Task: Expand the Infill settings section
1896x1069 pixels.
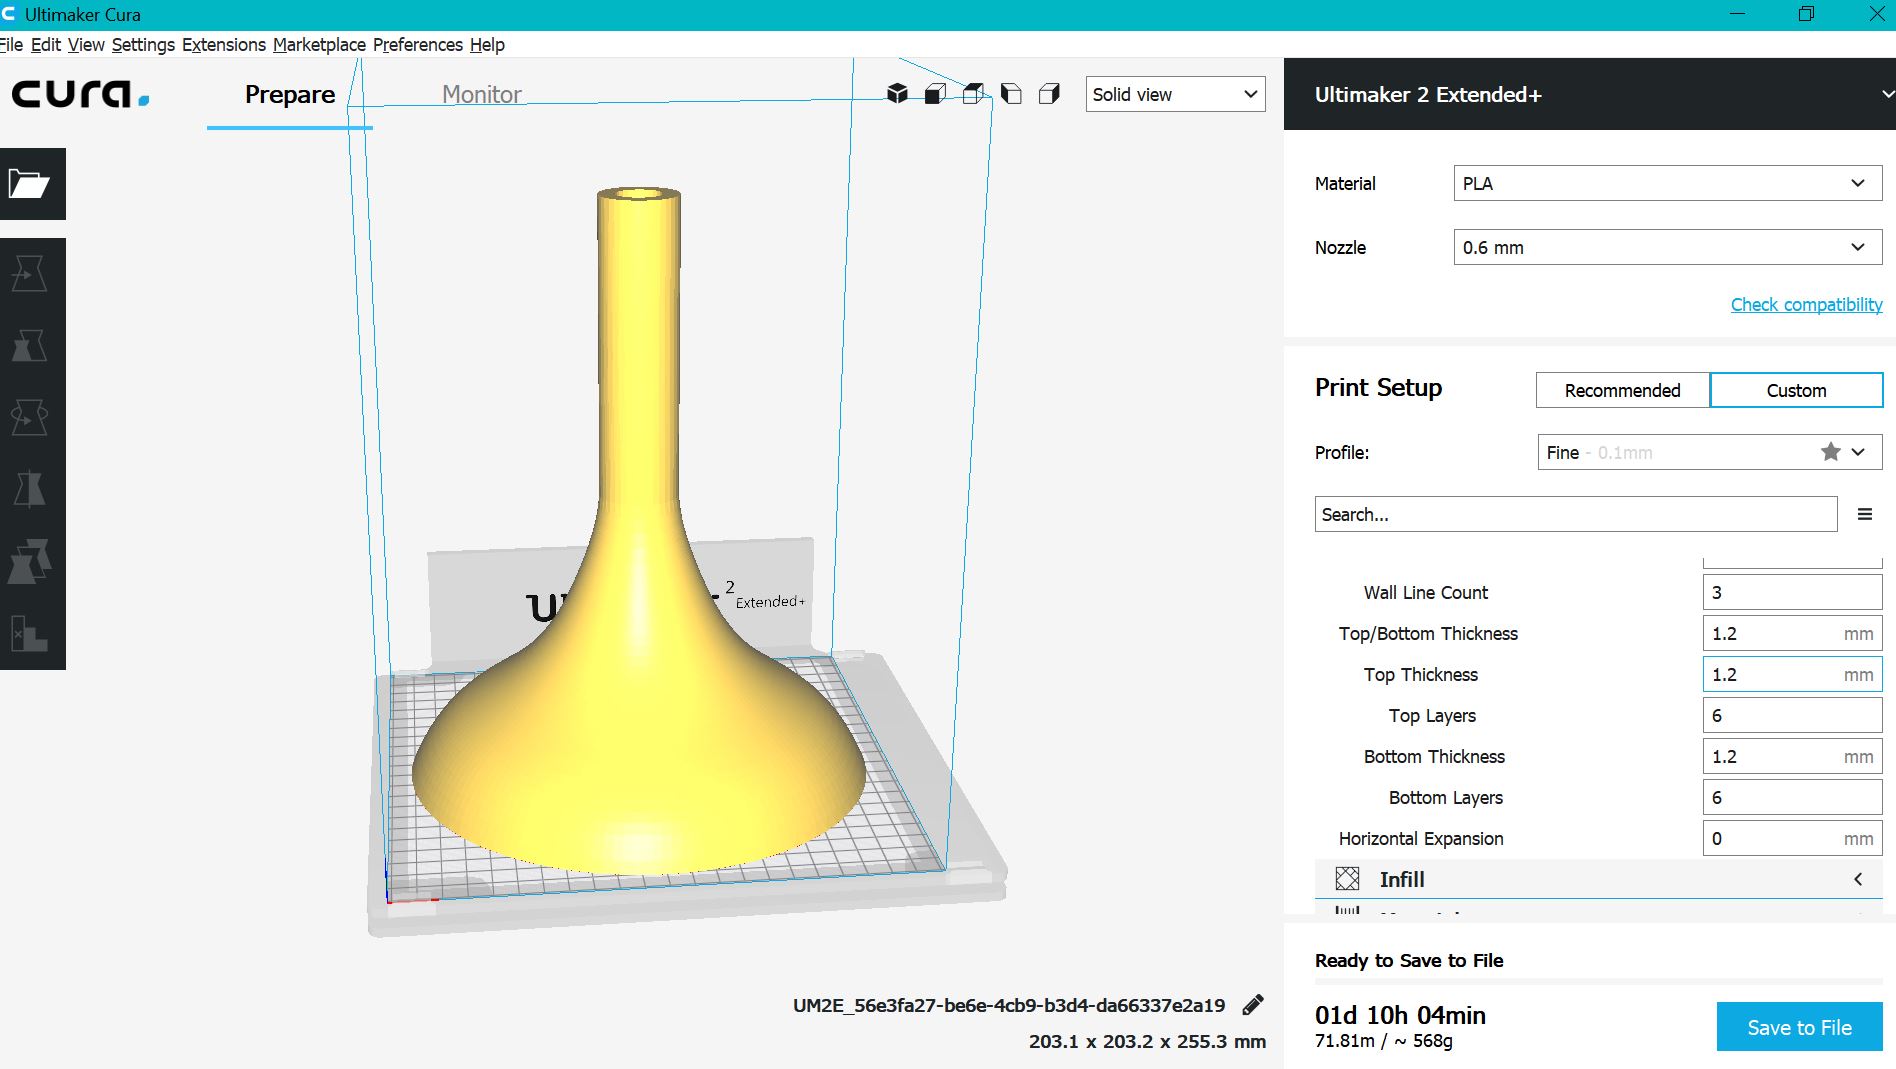Action: coord(1598,879)
